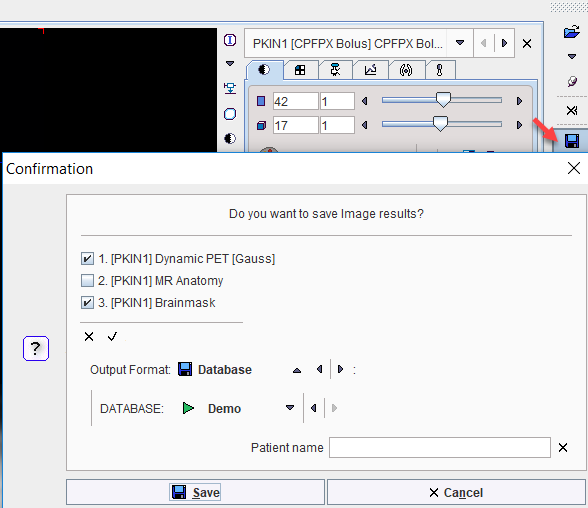Open the chart curve tab
The width and height of the screenshot is (588, 508).
pos(370,70)
